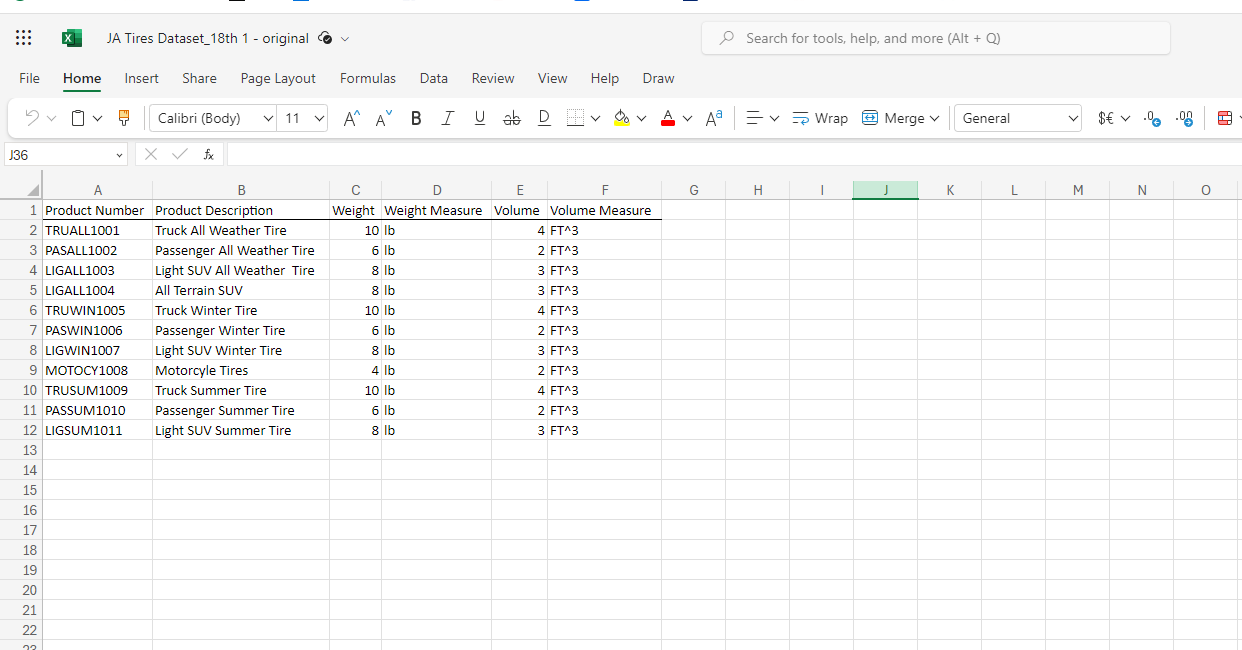
Task: Expand the file name options chevron
Action: click(345, 39)
